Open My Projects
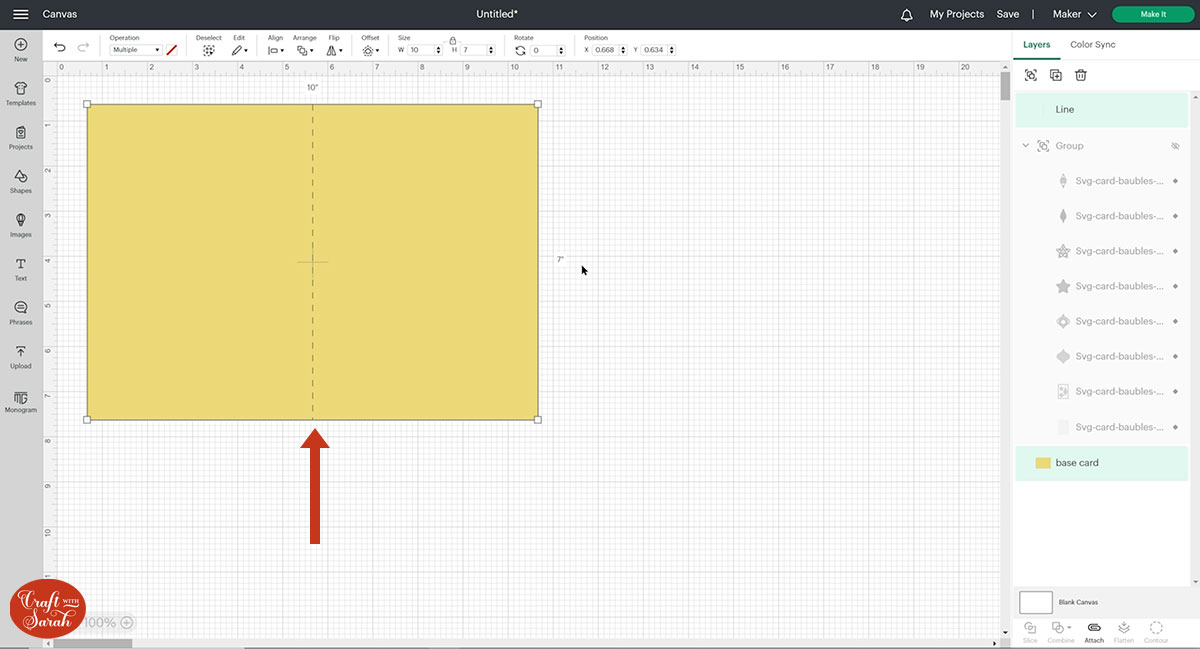The image size is (1200, 649). tap(956, 14)
